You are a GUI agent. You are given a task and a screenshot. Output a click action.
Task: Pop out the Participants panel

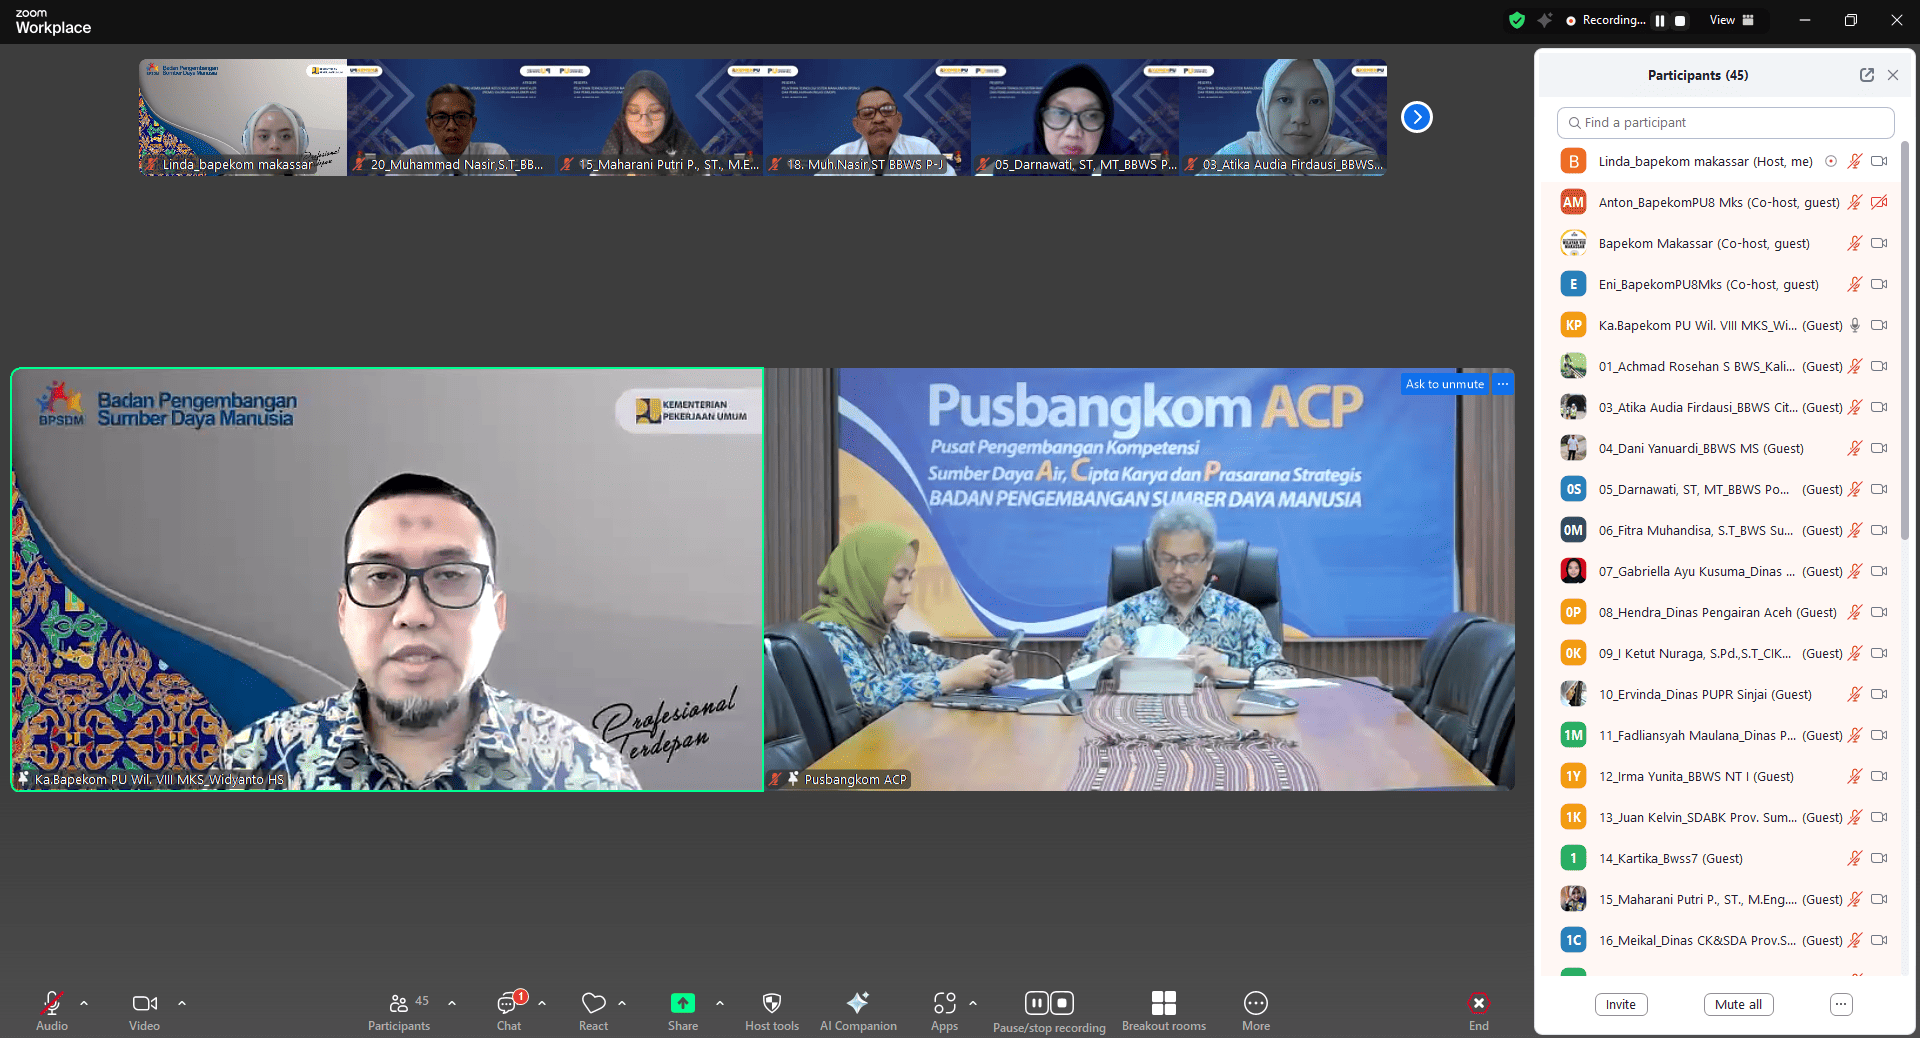point(1866,75)
